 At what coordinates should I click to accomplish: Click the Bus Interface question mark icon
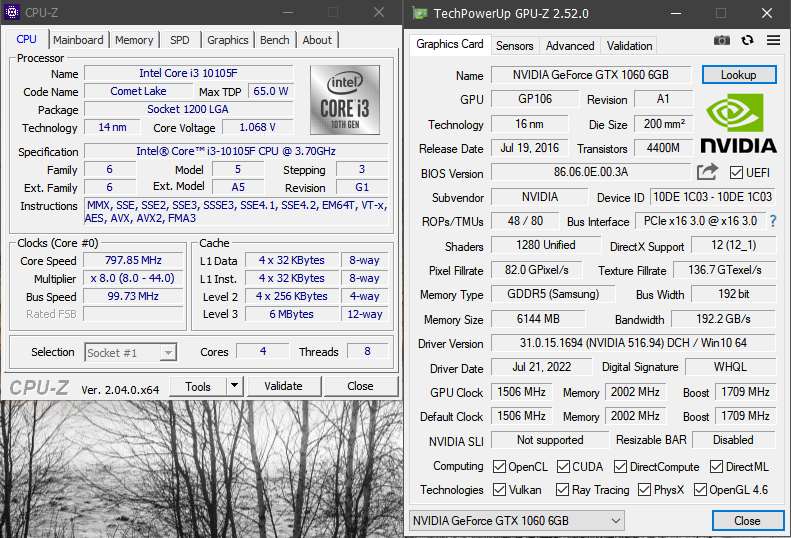pos(772,221)
